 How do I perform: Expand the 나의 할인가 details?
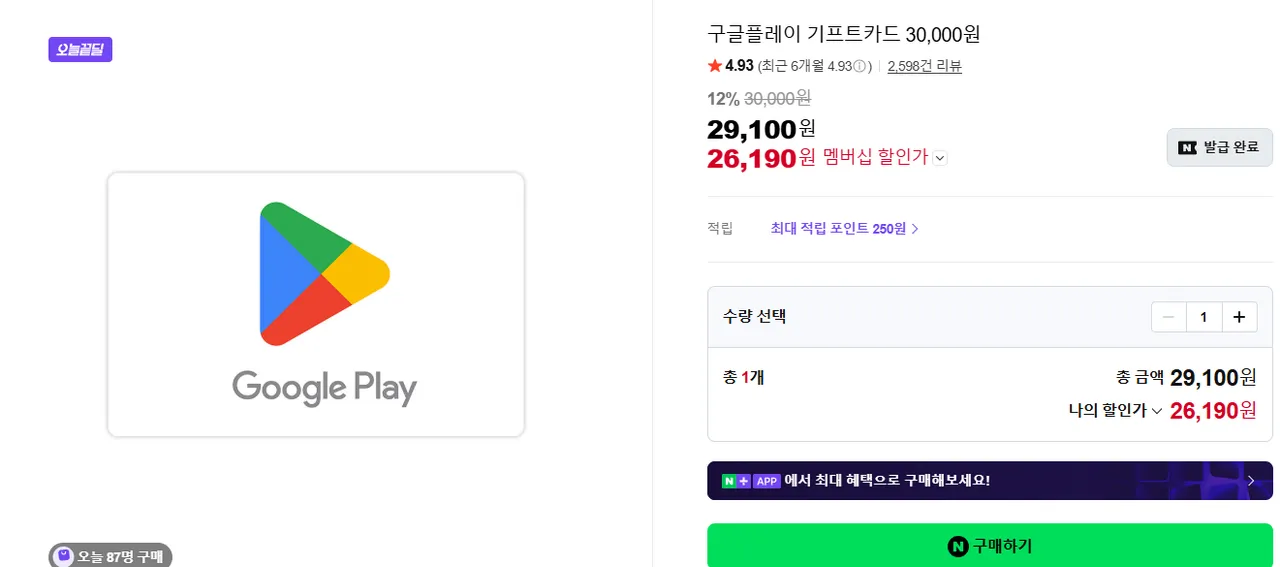coord(1156,410)
